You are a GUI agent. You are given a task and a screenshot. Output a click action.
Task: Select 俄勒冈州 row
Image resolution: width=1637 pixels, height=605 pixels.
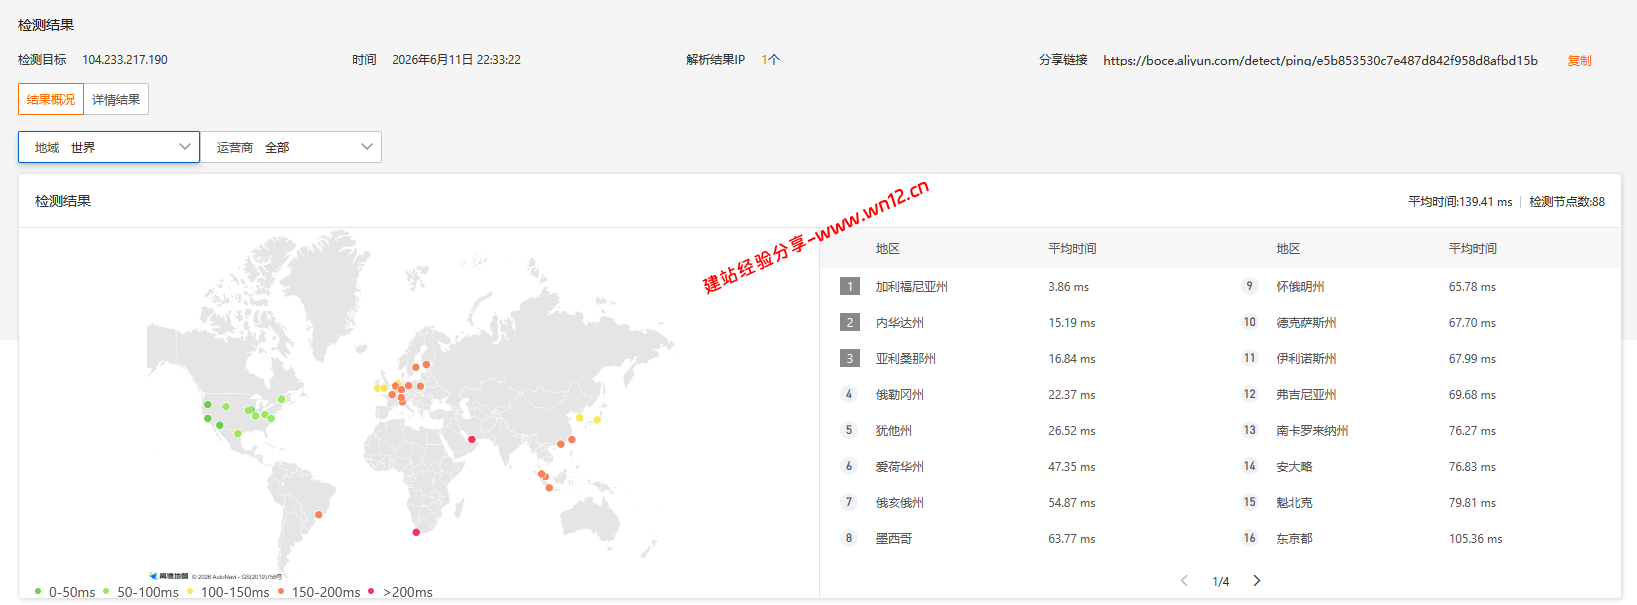tap(1020, 394)
